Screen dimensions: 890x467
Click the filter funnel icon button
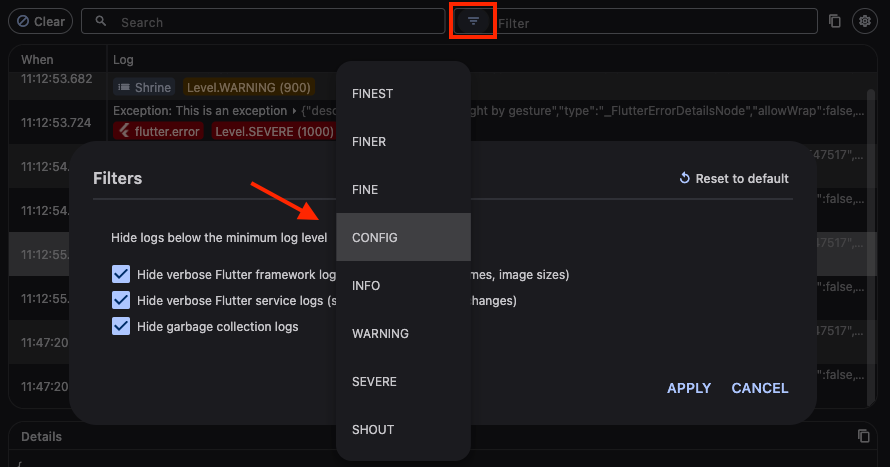pos(473,21)
